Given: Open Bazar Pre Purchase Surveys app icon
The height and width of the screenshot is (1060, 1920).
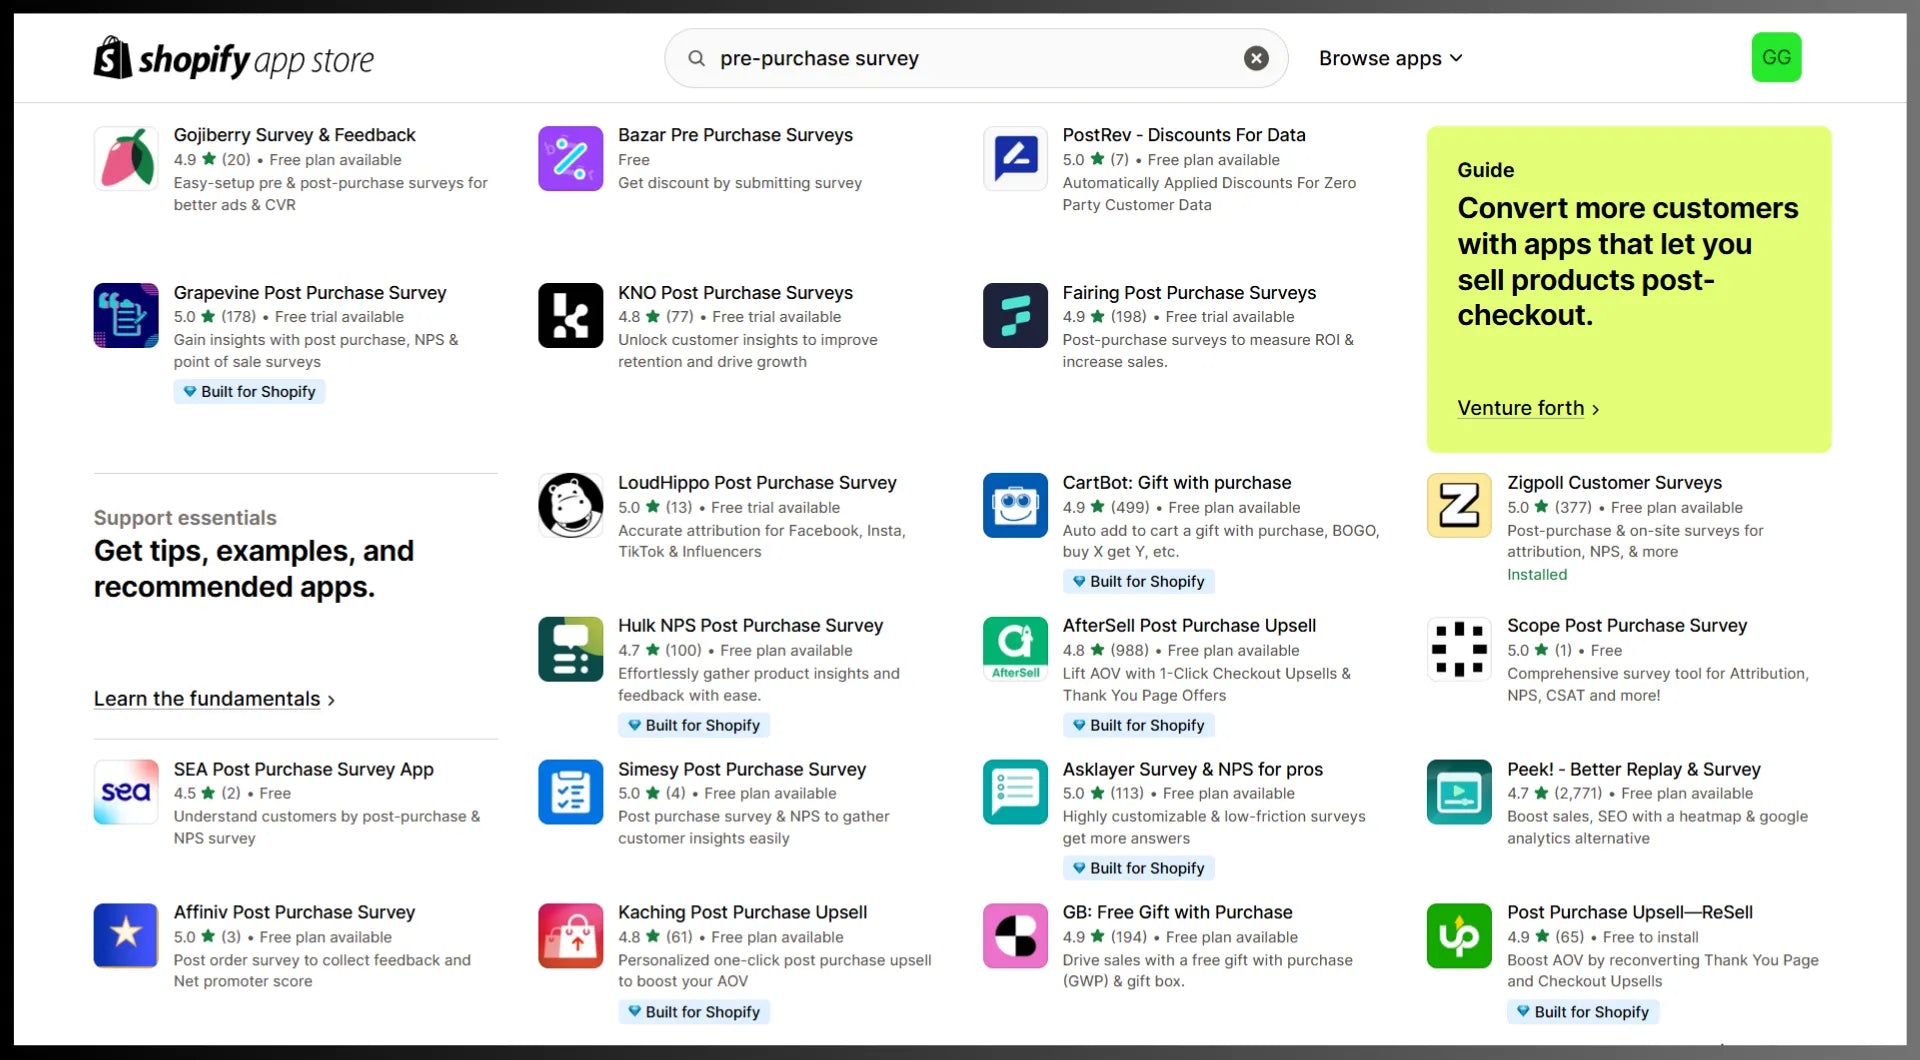Looking at the screenshot, I should coord(570,158).
